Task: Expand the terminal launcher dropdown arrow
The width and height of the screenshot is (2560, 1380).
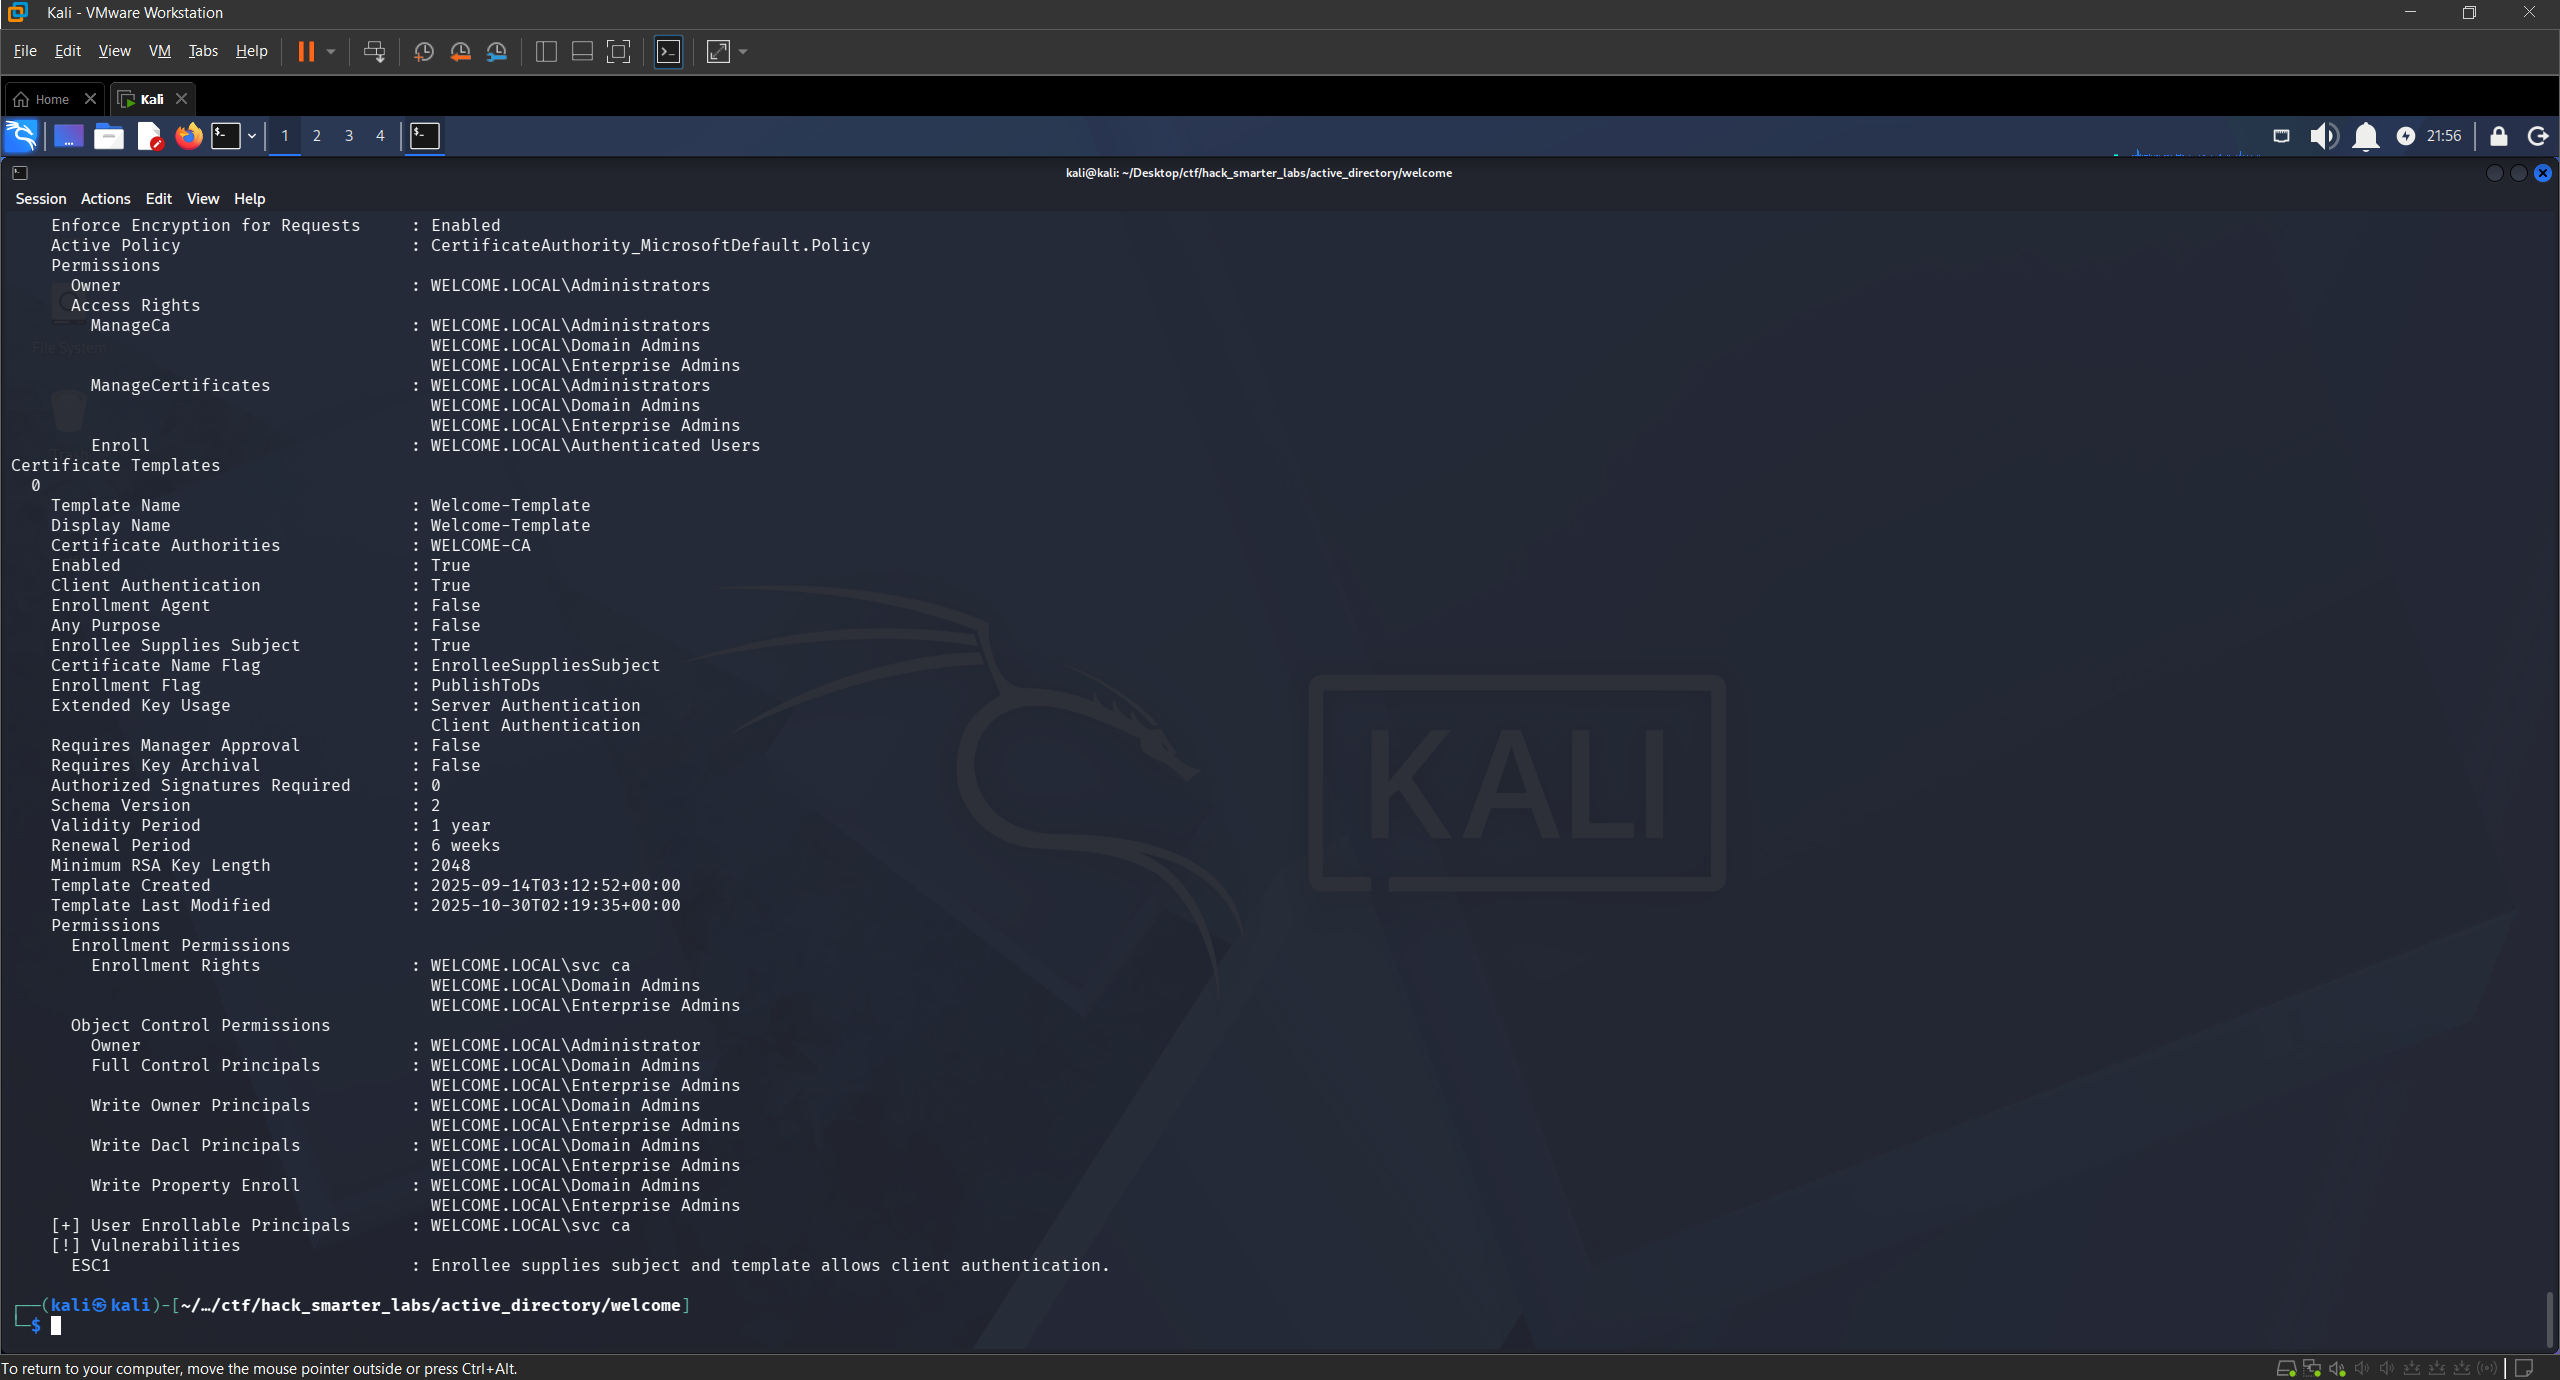Action: coord(252,136)
